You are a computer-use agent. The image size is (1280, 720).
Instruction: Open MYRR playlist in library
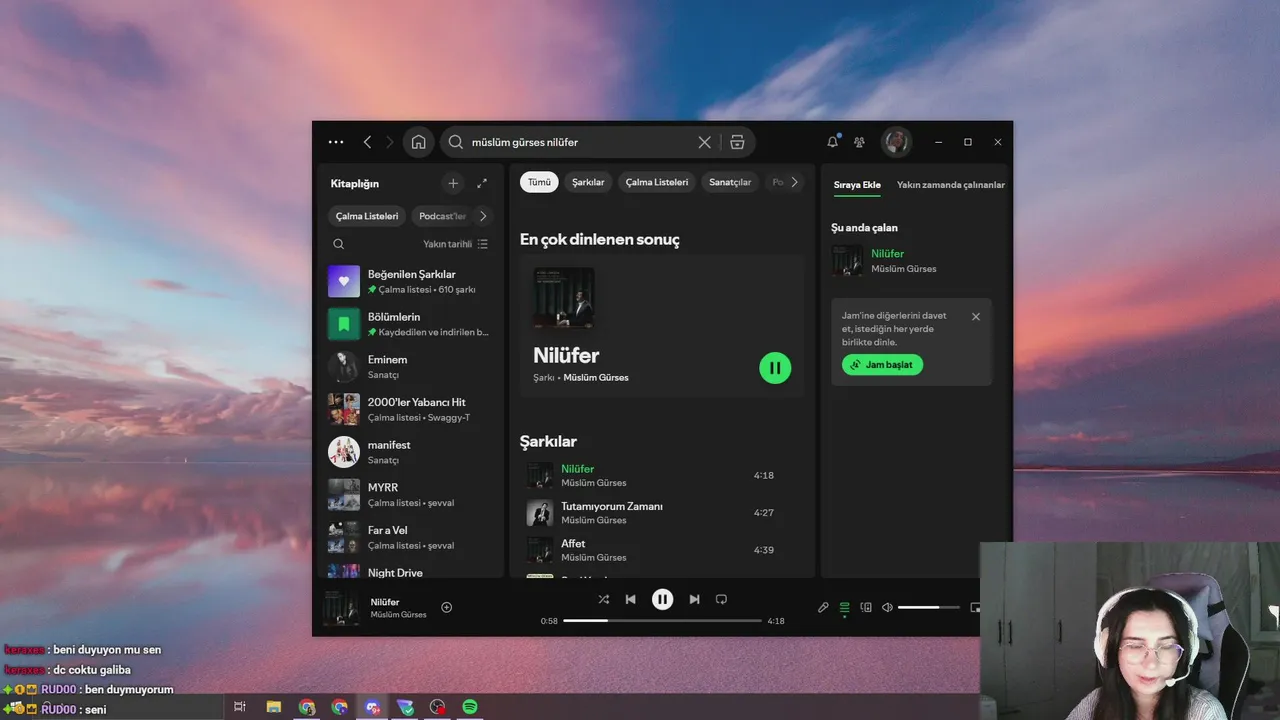[x=411, y=495]
